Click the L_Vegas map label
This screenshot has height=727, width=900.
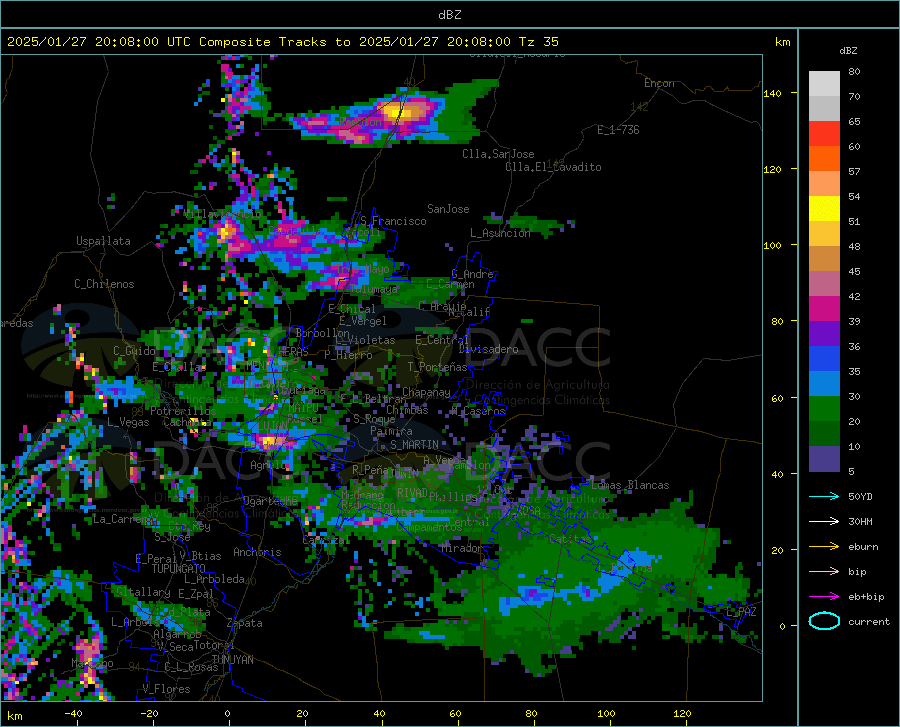[128, 422]
